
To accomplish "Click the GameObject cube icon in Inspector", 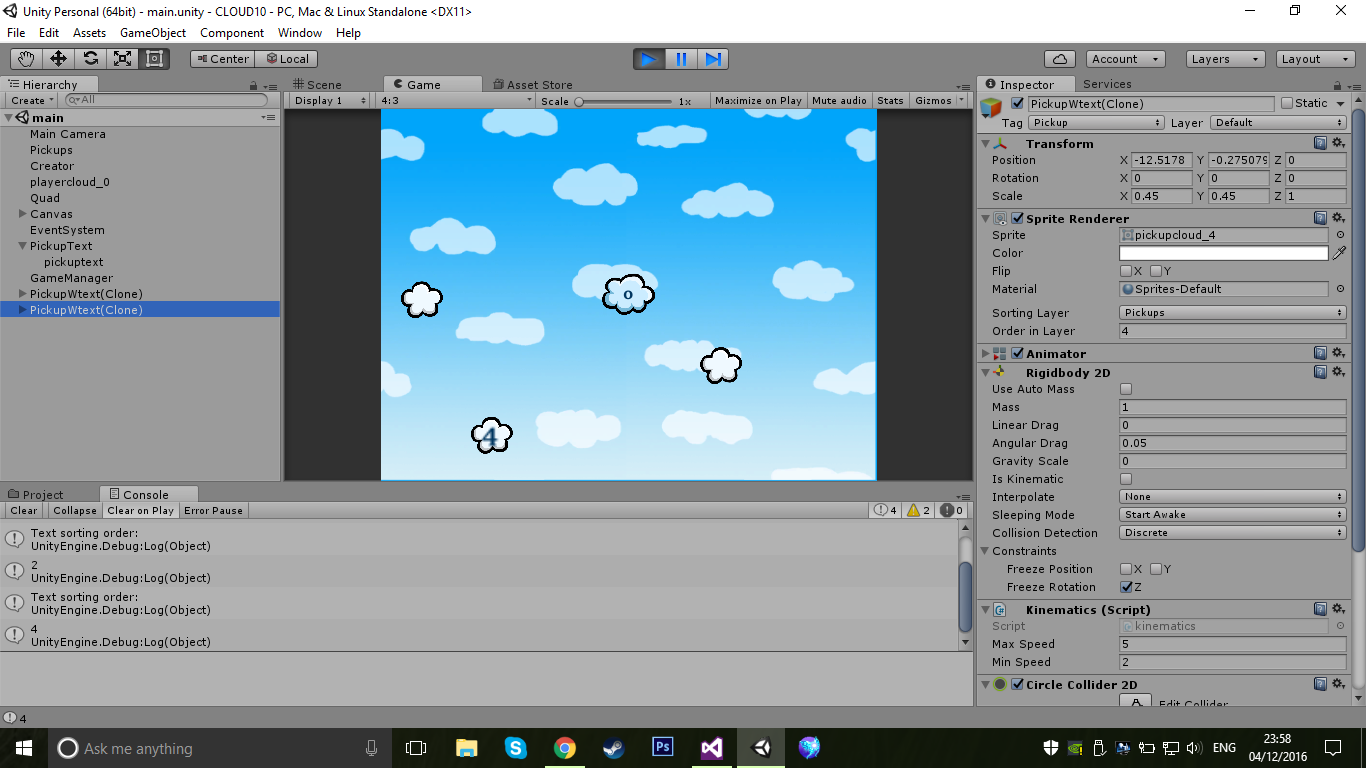I will click(991, 108).
